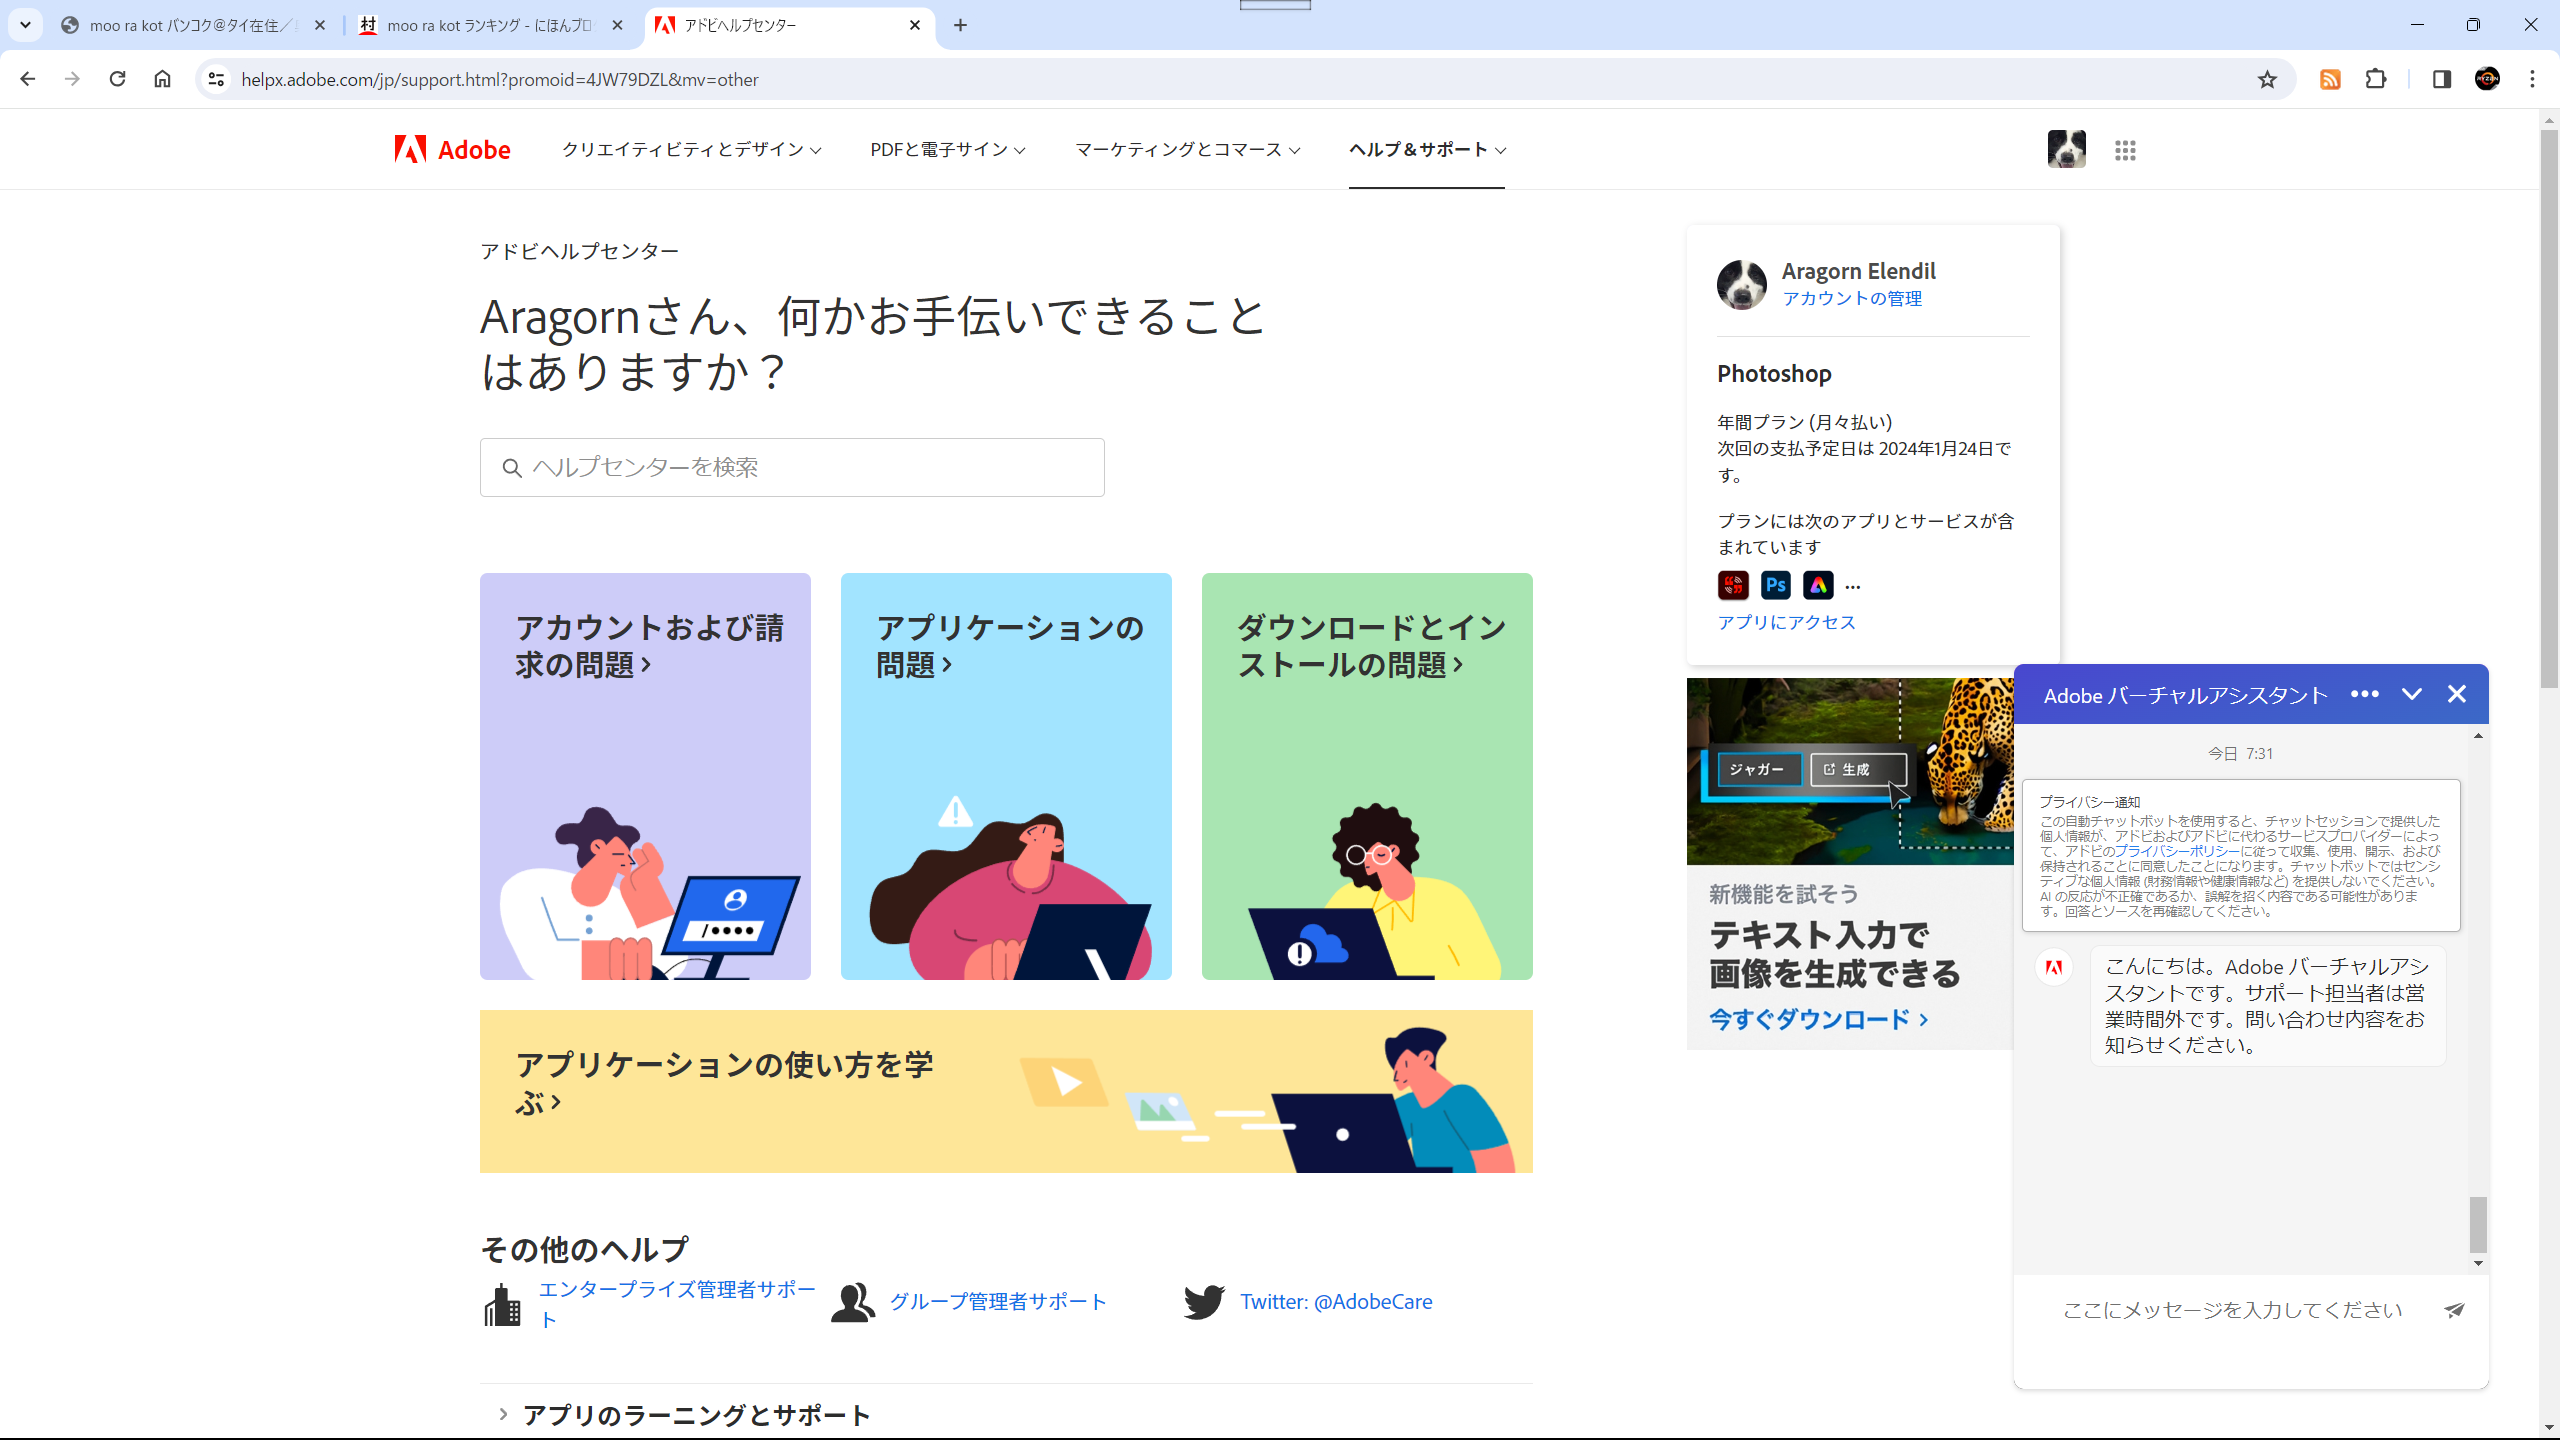
Task: Close the アドビヘルプセンター tab
Action: pyautogui.click(x=915, y=25)
